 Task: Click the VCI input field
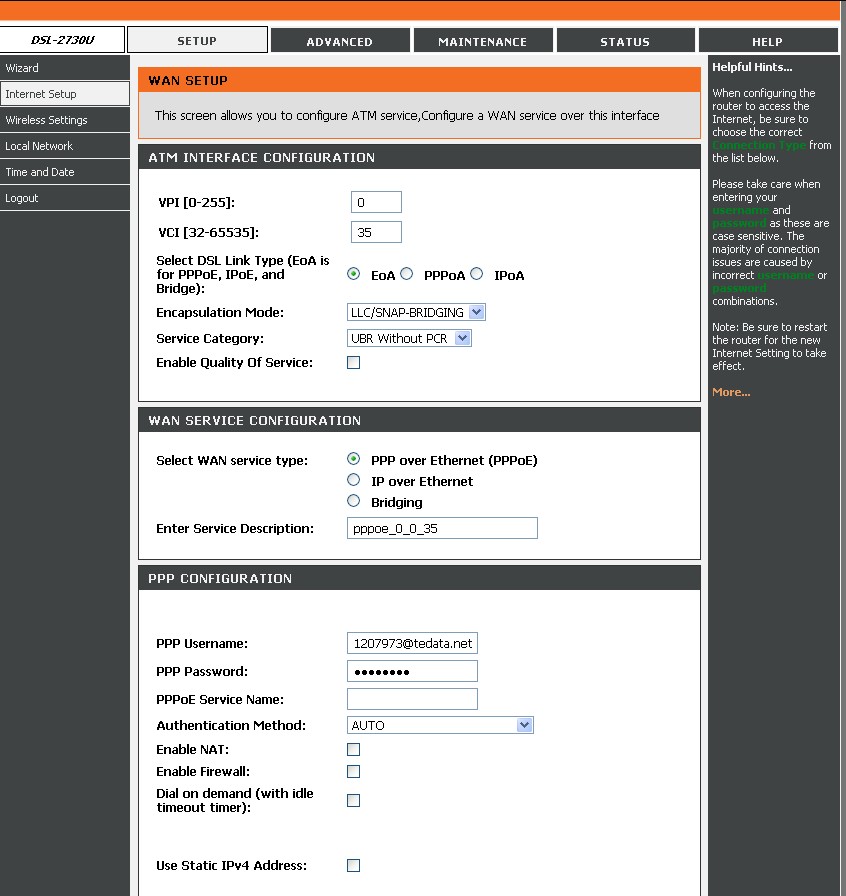[376, 232]
